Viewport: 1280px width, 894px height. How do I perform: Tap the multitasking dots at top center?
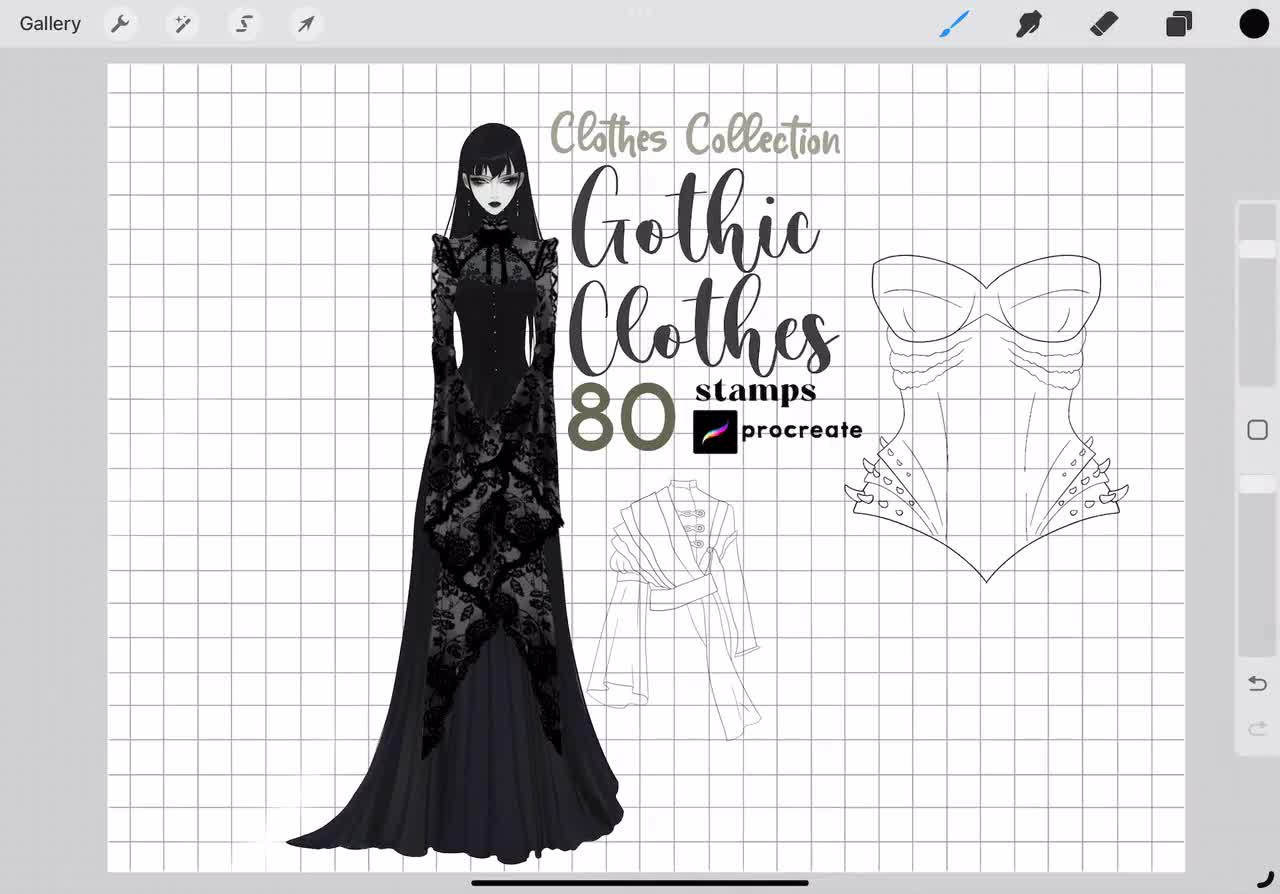(x=640, y=12)
